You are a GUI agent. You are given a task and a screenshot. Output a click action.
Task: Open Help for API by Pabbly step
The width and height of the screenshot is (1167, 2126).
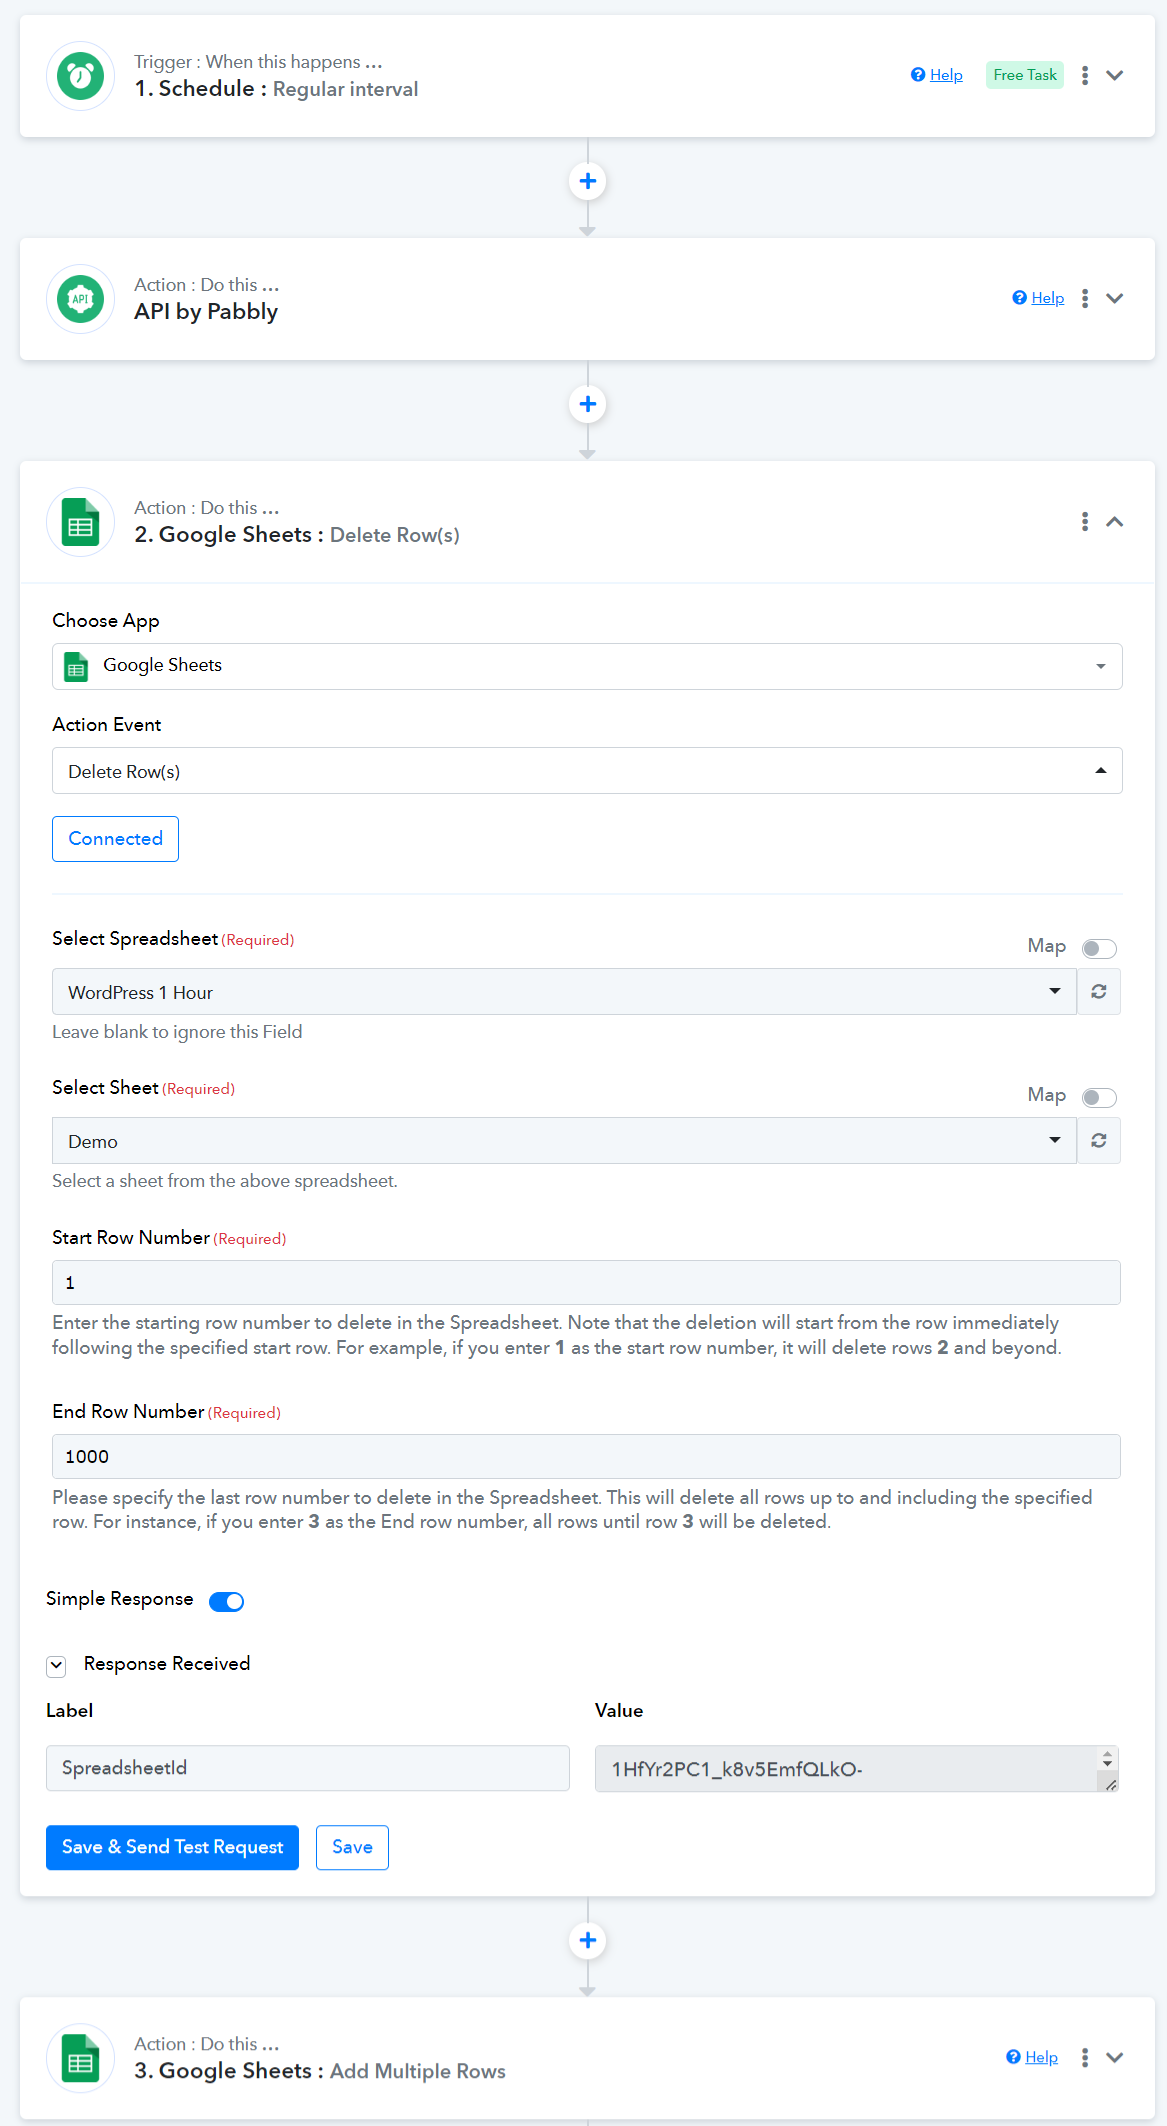pos(1038,298)
